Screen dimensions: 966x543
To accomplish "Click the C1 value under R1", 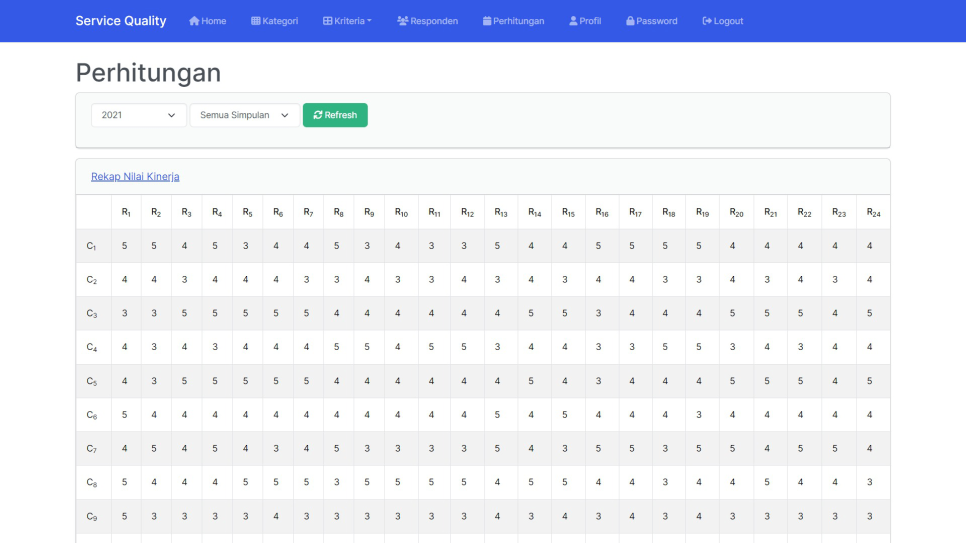I will [124, 245].
